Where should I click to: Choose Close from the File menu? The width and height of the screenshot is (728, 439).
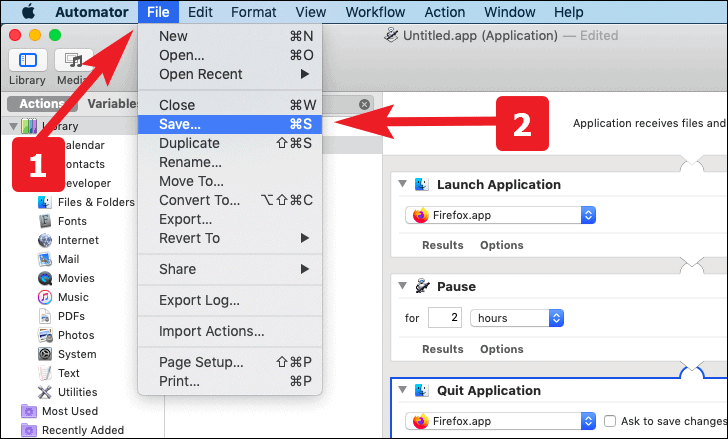pos(230,105)
